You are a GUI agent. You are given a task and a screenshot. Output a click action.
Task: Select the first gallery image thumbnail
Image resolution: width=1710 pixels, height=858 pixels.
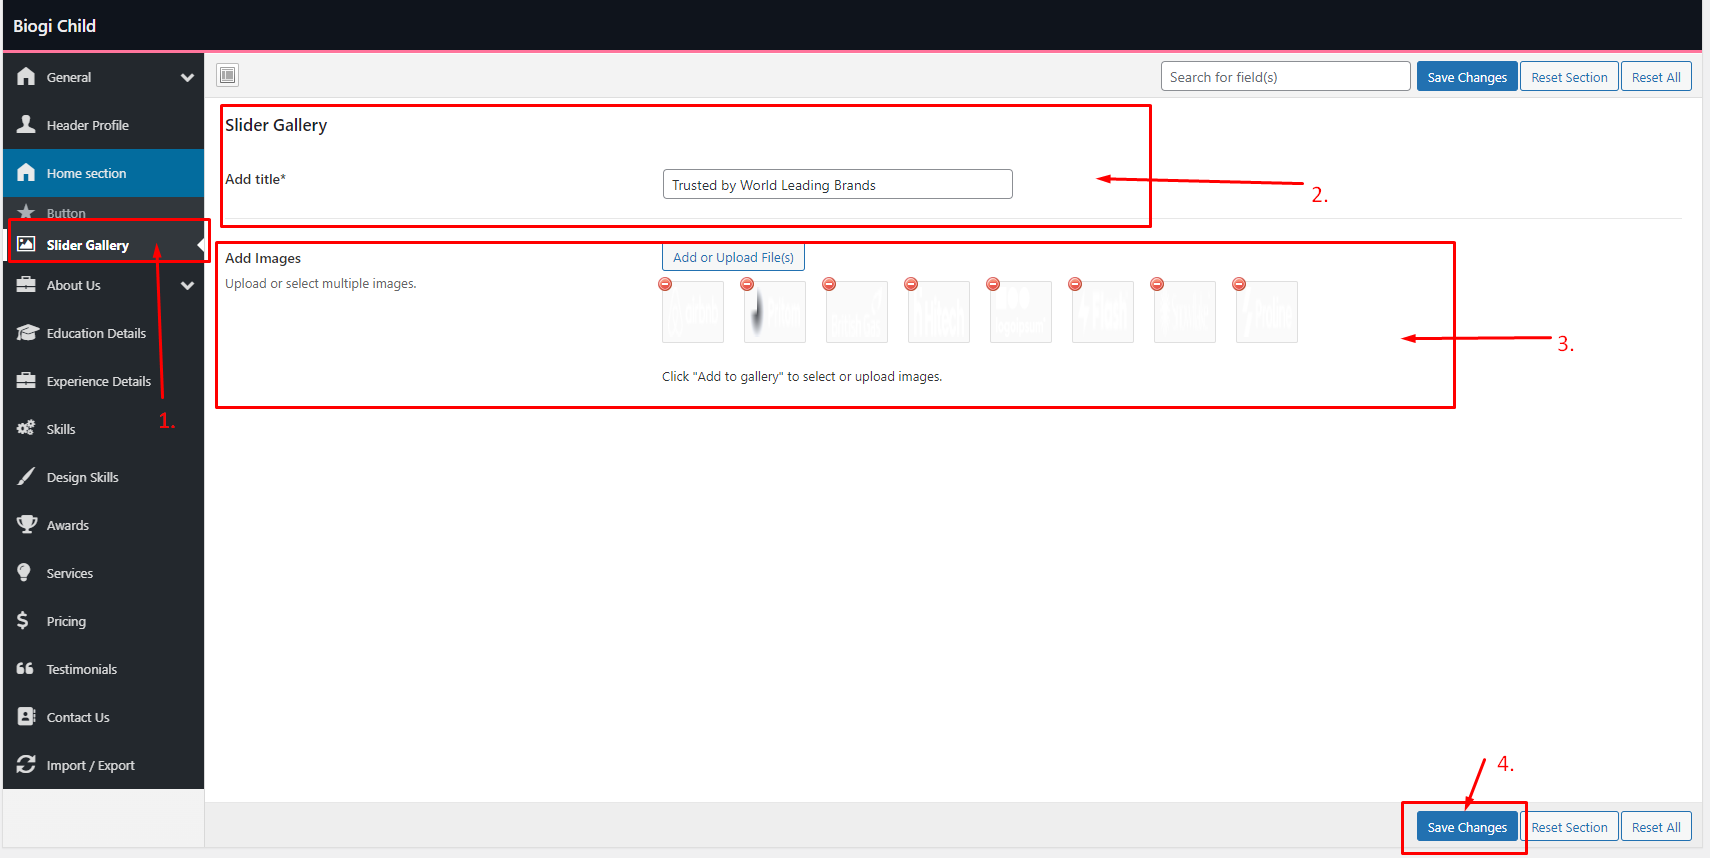tap(693, 312)
